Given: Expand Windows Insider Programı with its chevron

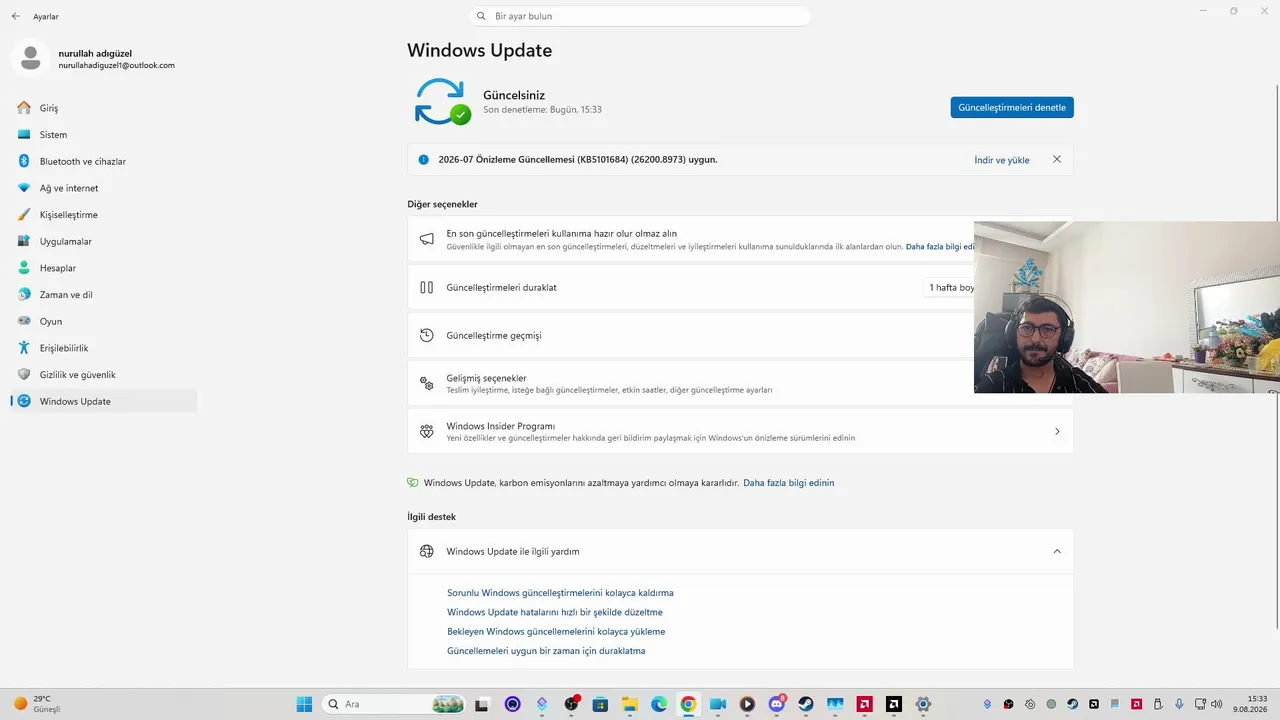Looking at the screenshot, I should [1057, 431].
